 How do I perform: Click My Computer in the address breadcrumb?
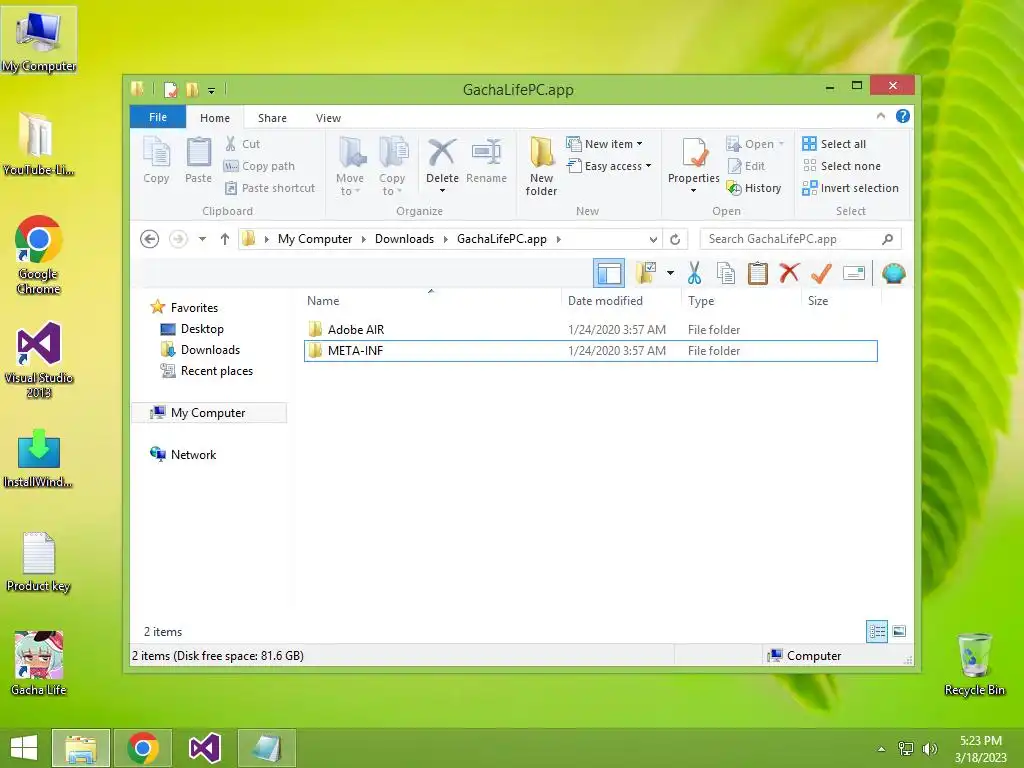tap(315, 239)
